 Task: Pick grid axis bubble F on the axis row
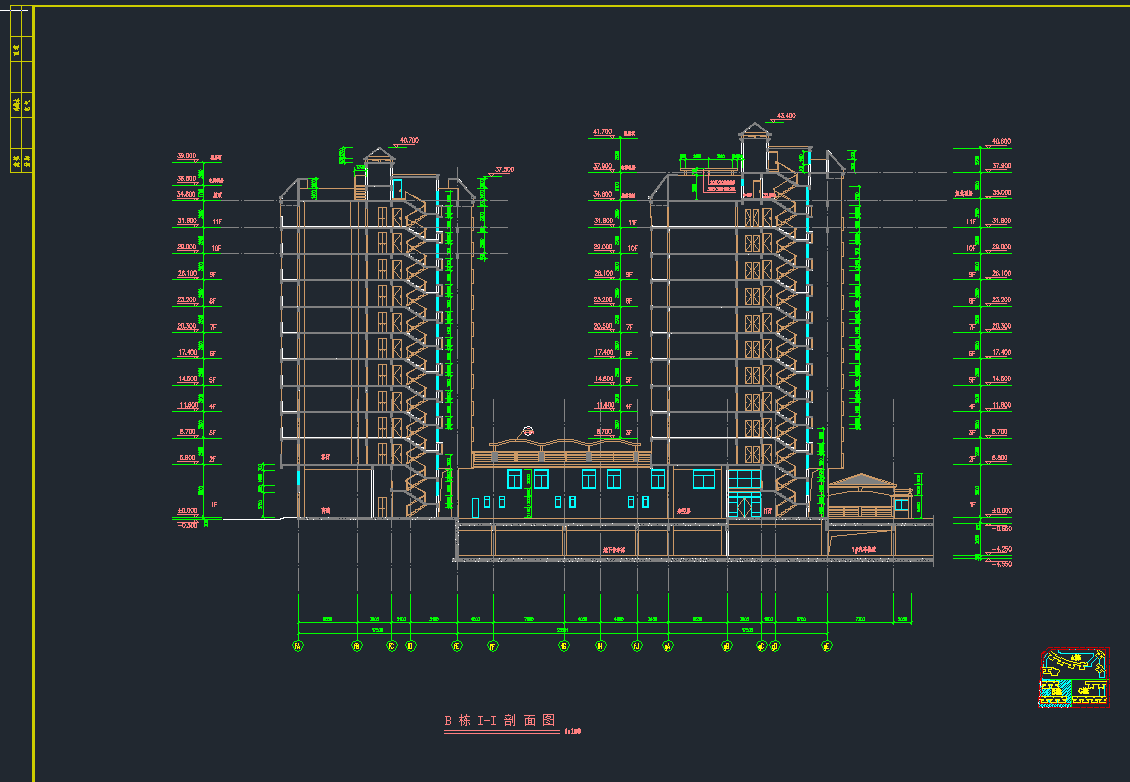[x=492, y=646]
